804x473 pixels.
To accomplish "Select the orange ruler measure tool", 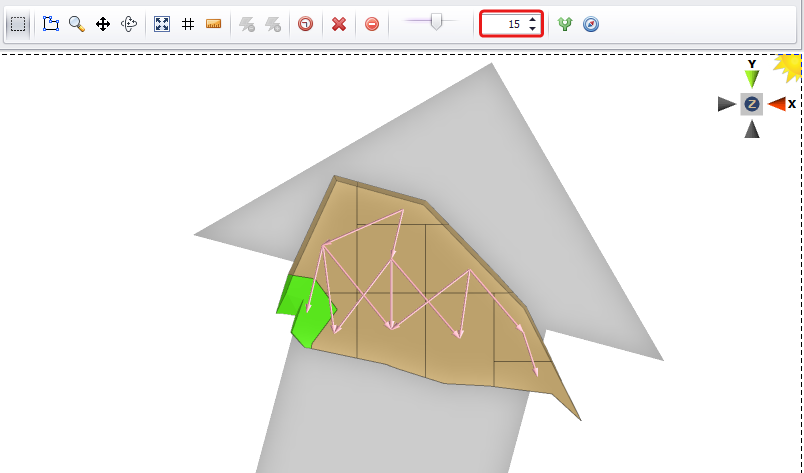I will 213,24.
